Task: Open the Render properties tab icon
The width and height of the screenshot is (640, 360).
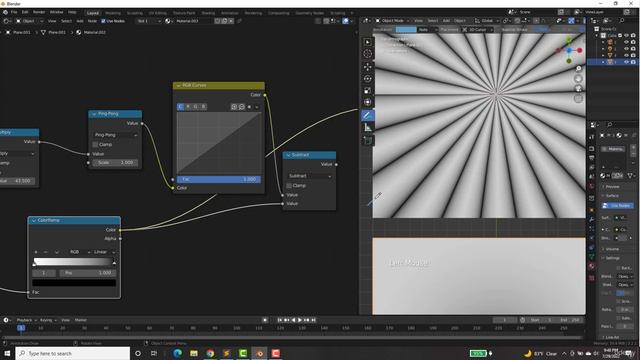Action: pyautogui.click(x=592, y=148)
